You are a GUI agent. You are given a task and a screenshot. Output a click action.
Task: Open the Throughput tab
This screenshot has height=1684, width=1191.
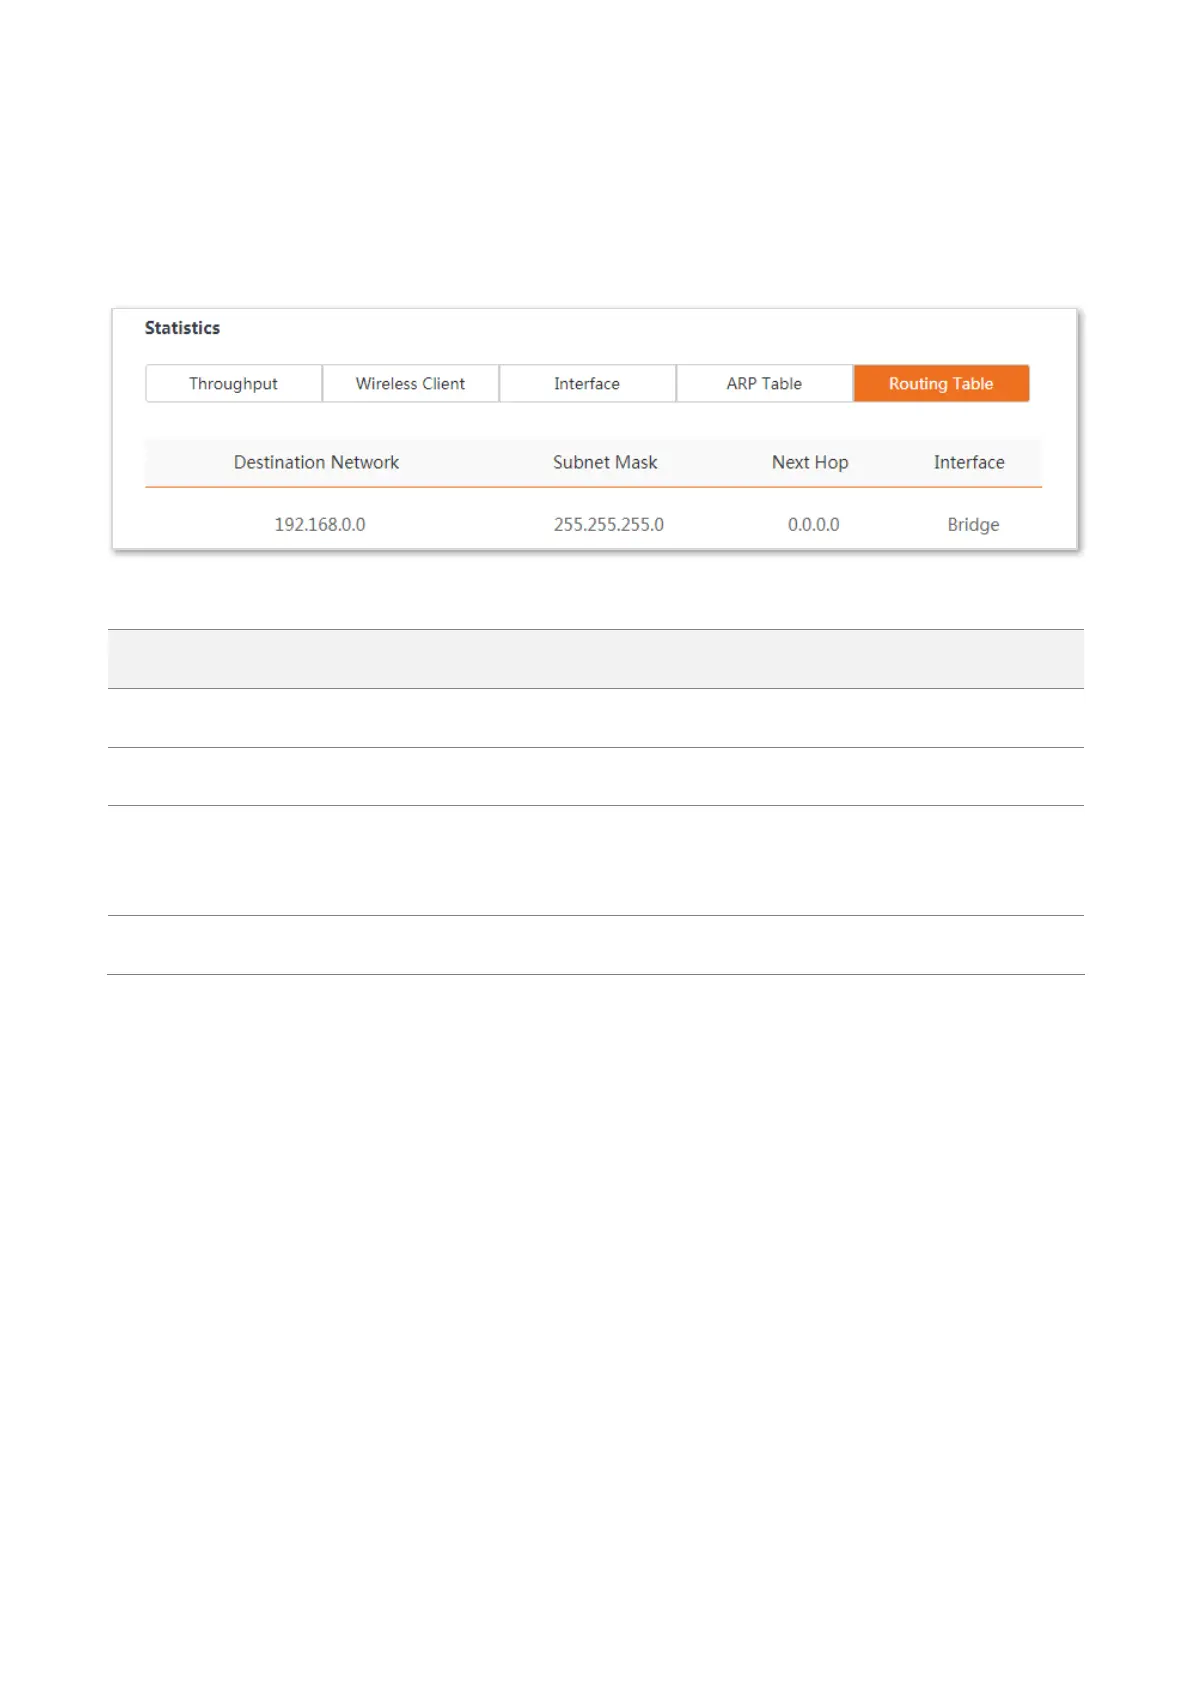coord(233,383)
